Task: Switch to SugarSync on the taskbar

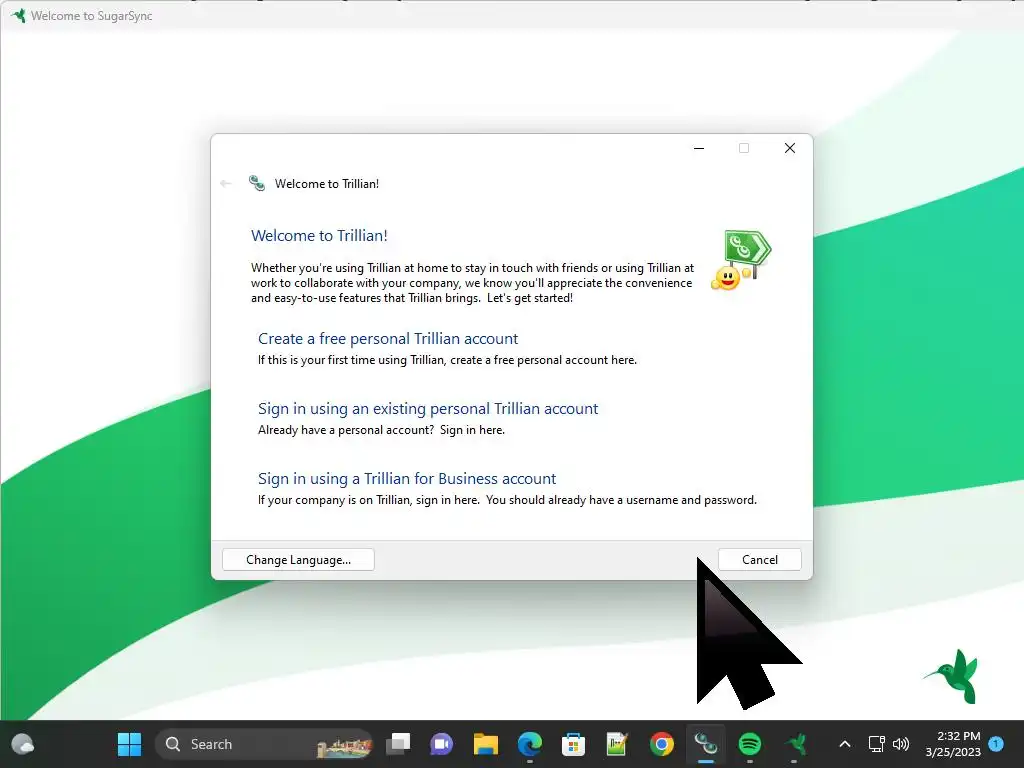Action: pos(794,744)
